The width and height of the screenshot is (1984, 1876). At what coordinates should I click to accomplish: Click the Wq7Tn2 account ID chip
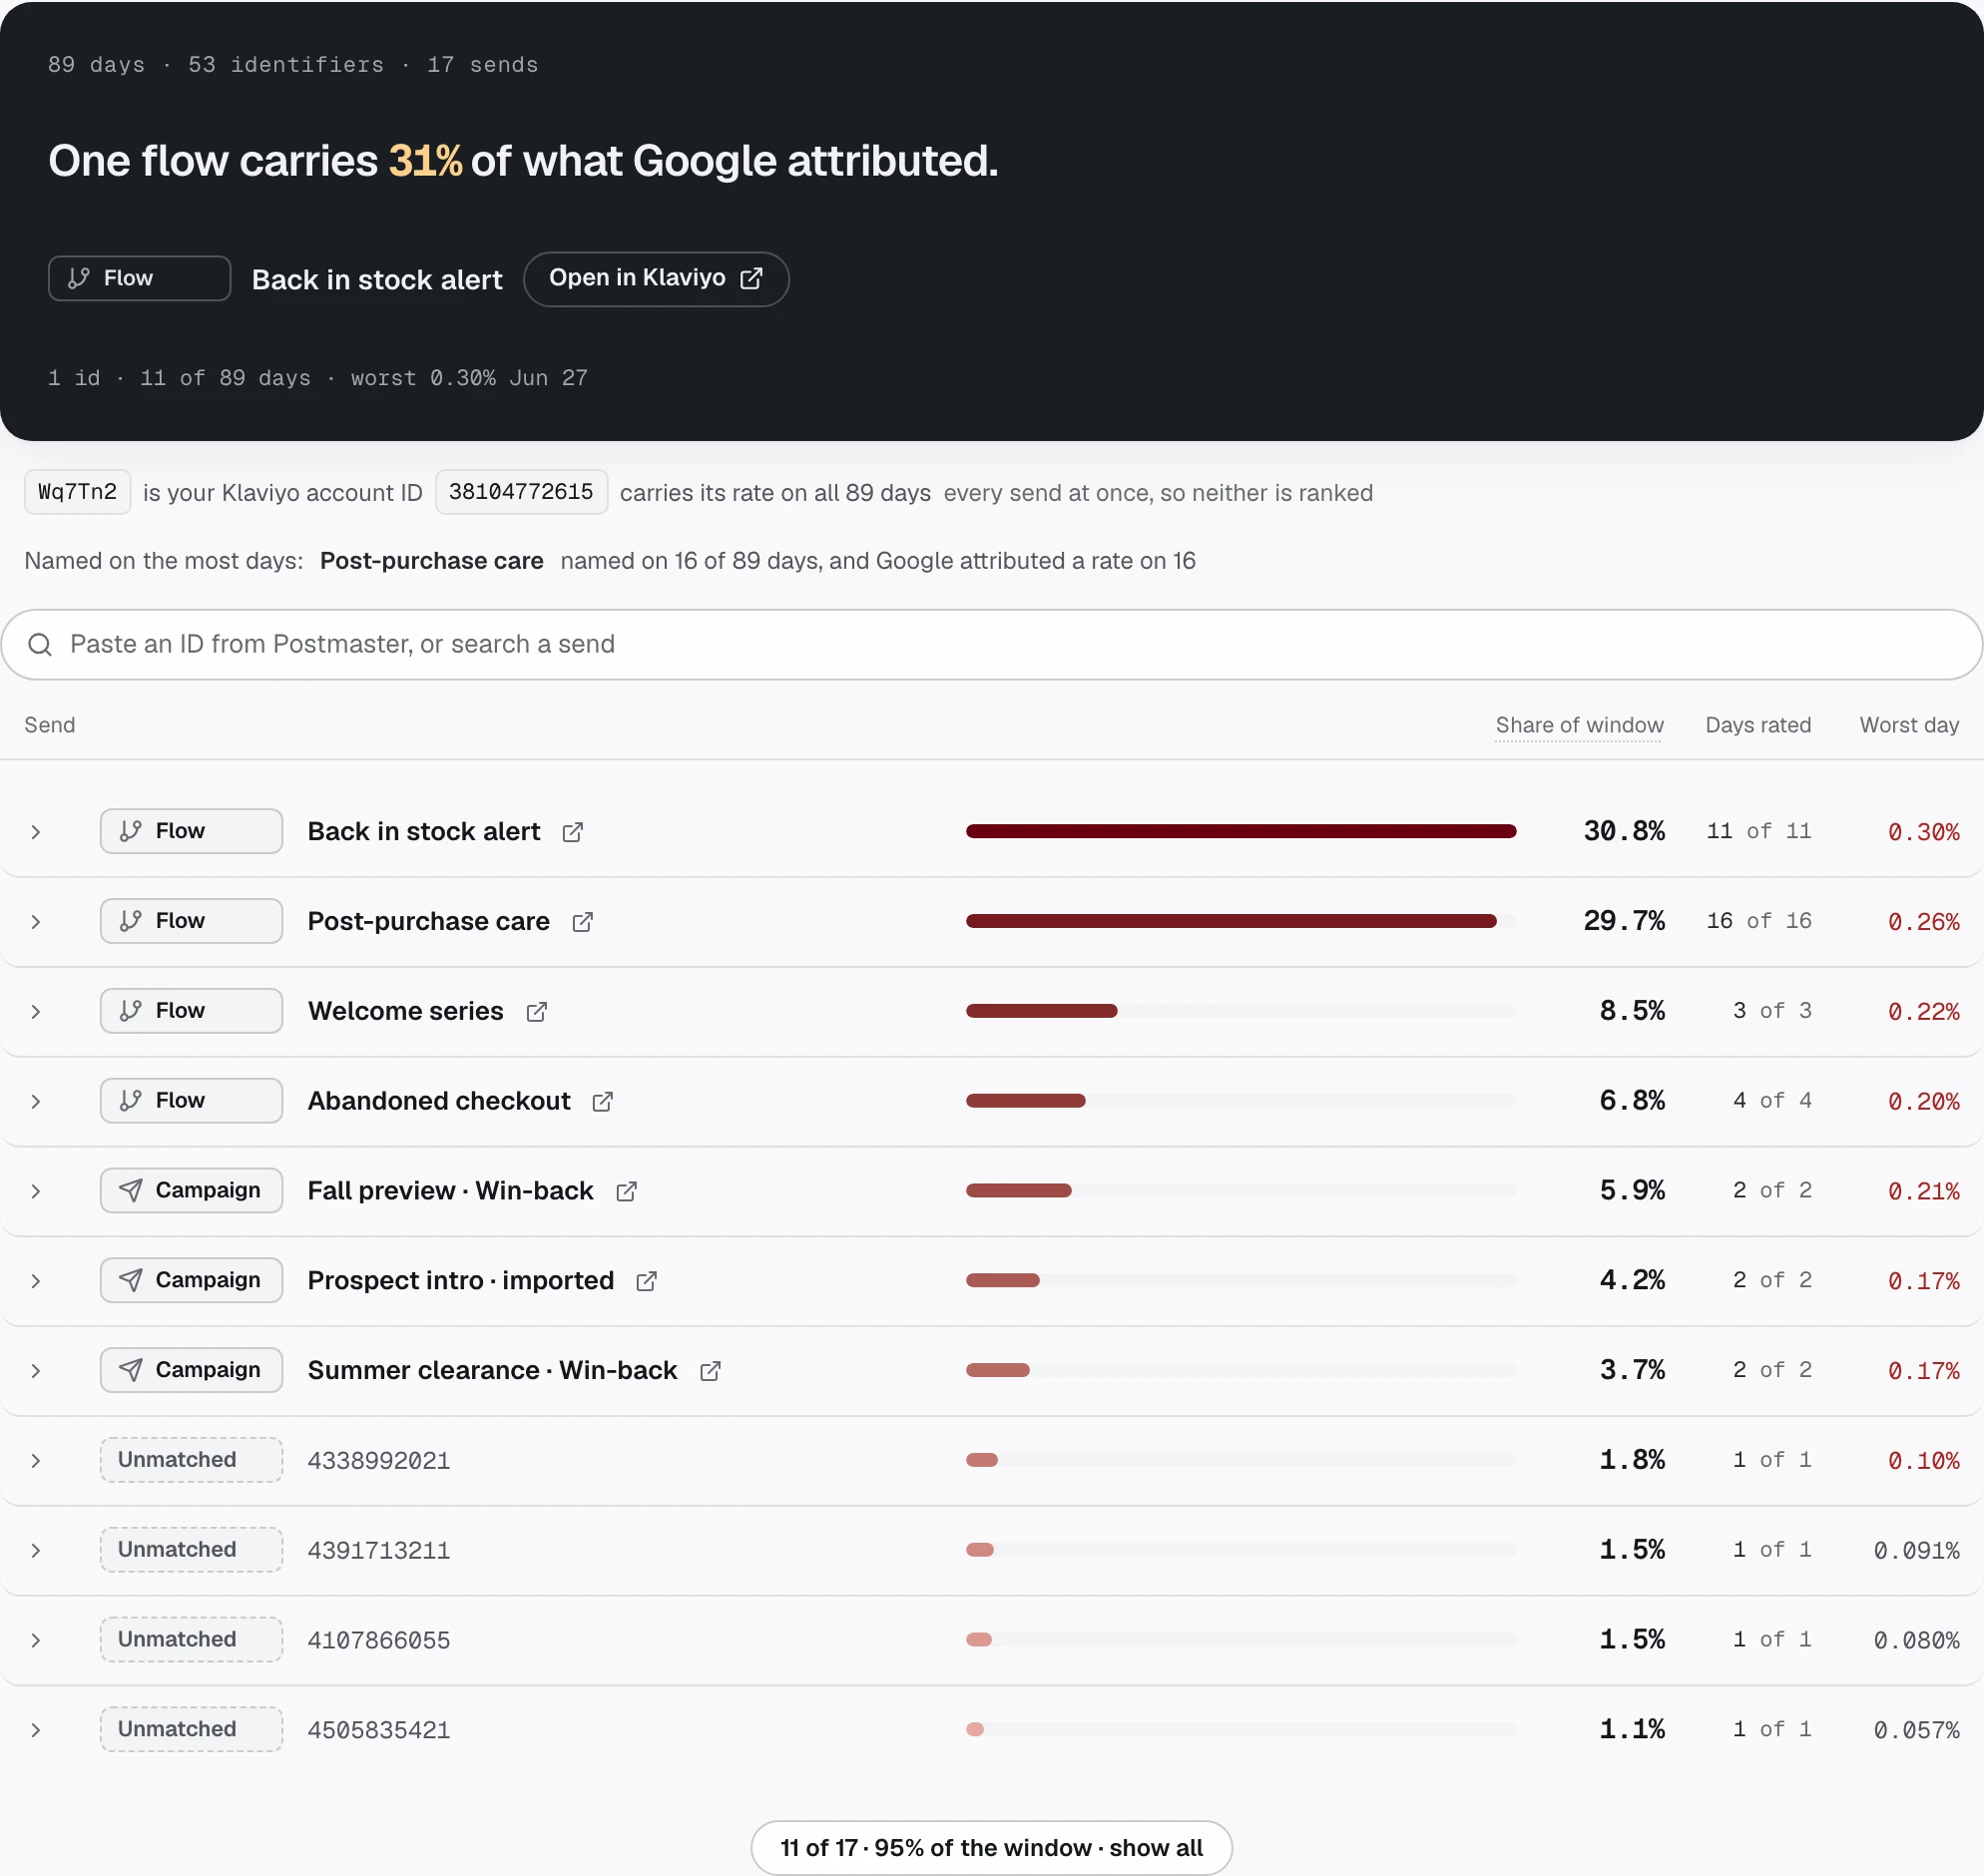click(77, 492)
